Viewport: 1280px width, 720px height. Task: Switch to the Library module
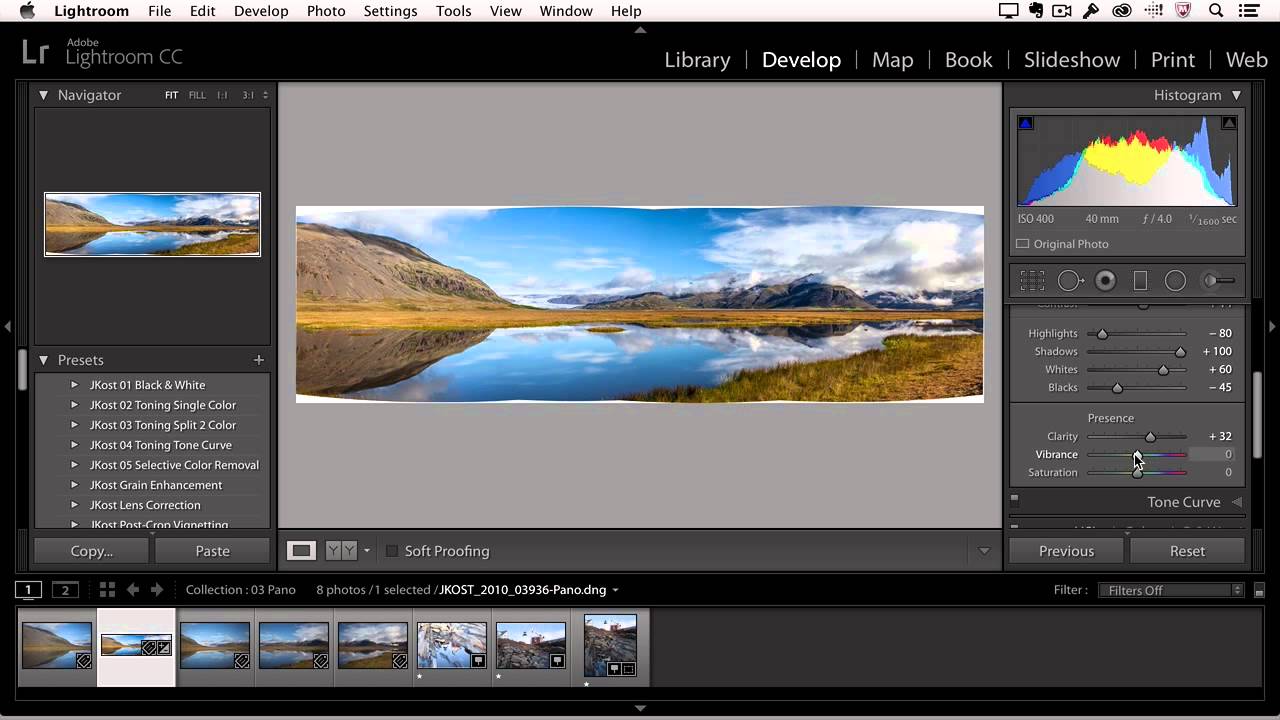pyautogui.click(x=697, y=60)
